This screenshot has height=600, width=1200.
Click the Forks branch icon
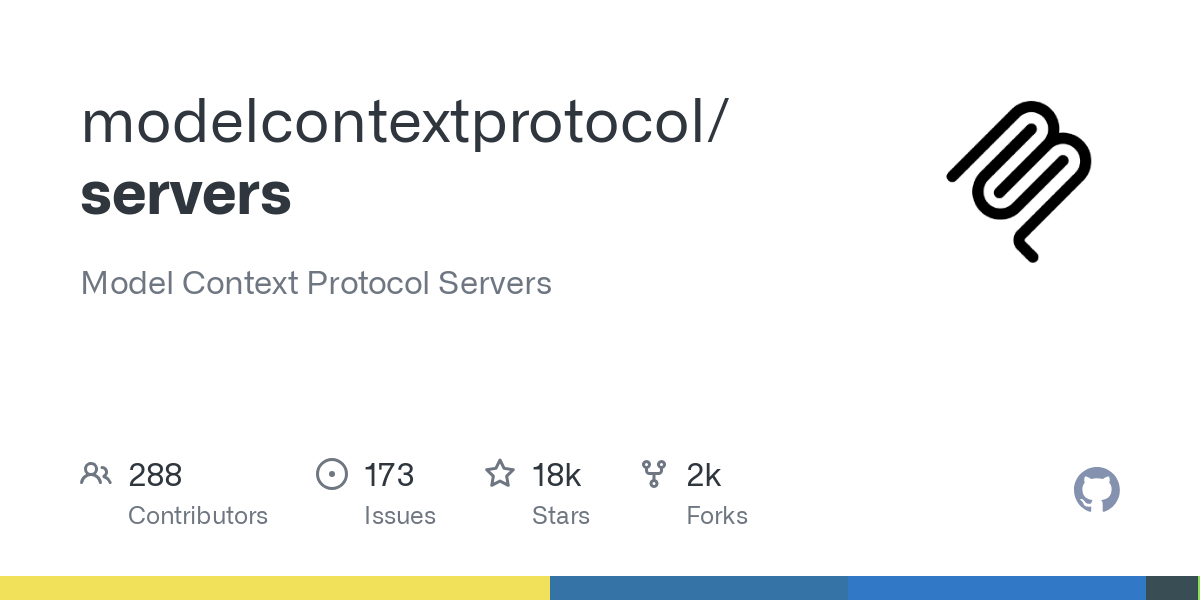click(x=654, y=474)
